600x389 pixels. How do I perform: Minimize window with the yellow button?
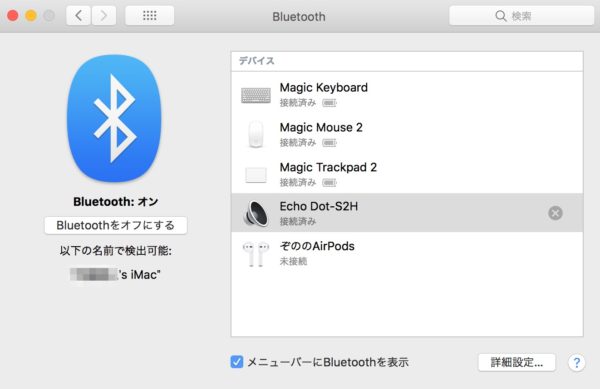[31, 16]
